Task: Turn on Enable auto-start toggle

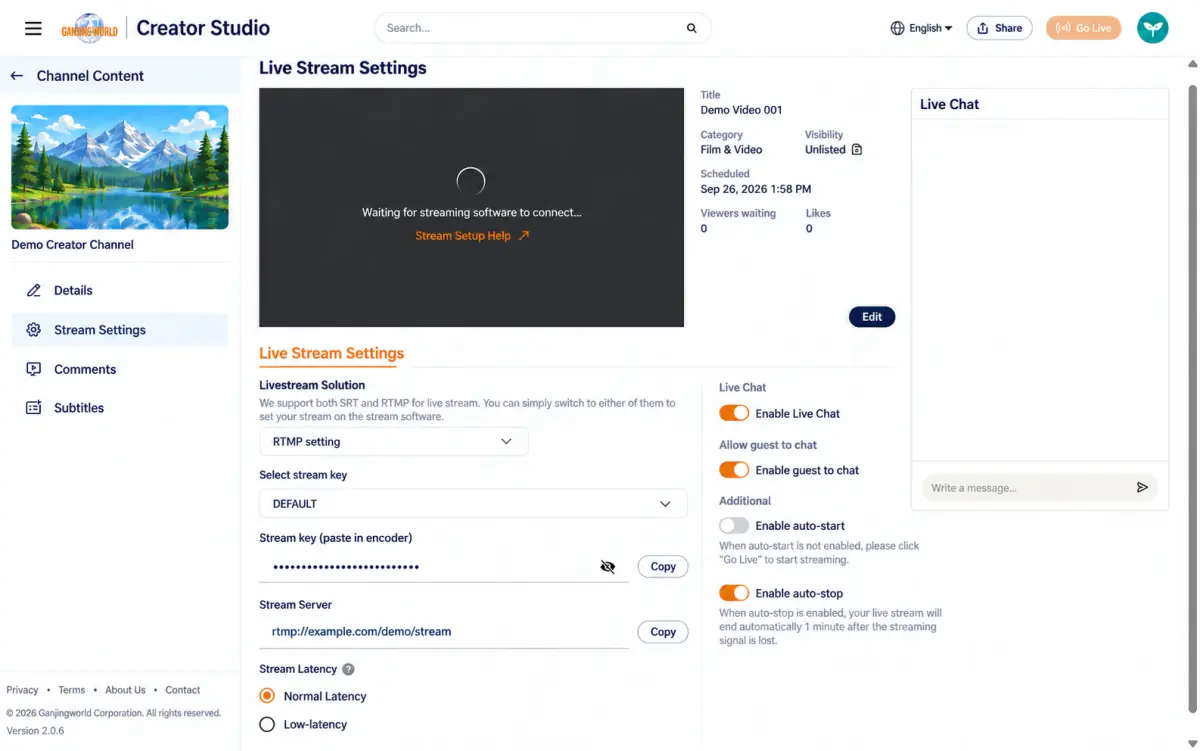Action: (734, 526)
